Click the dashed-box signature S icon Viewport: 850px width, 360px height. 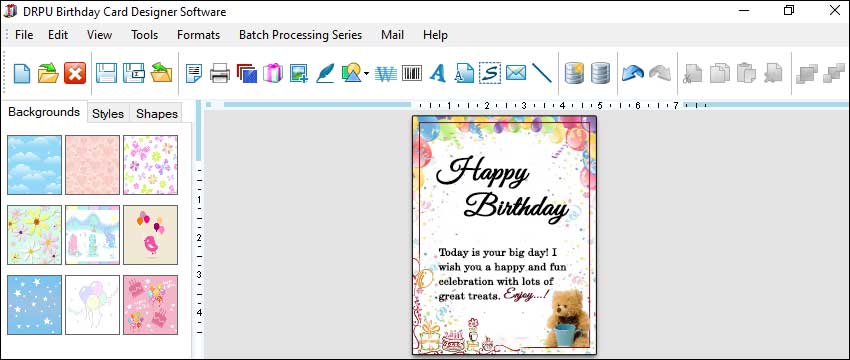(490, 73)
